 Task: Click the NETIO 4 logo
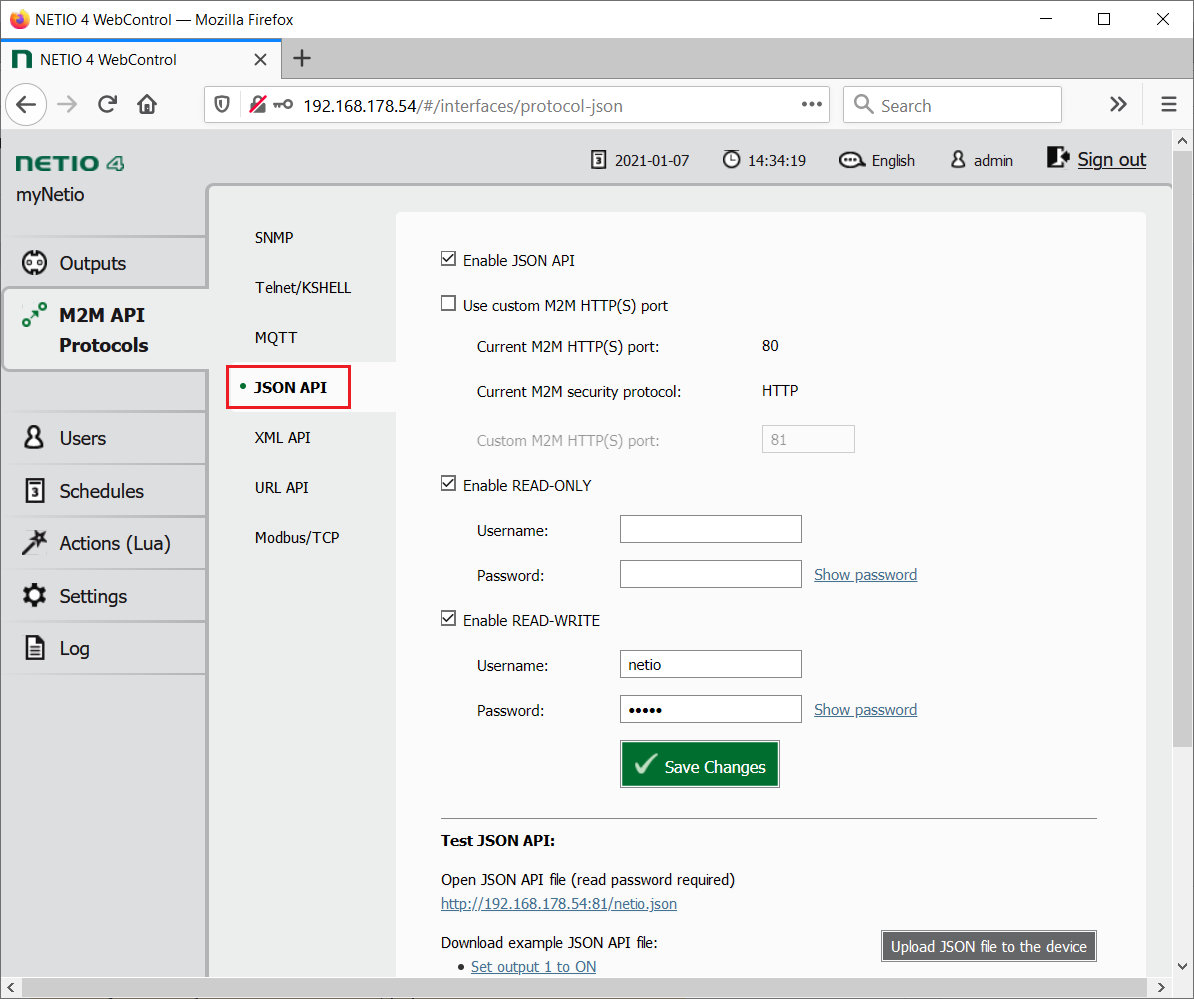[70, 163]
